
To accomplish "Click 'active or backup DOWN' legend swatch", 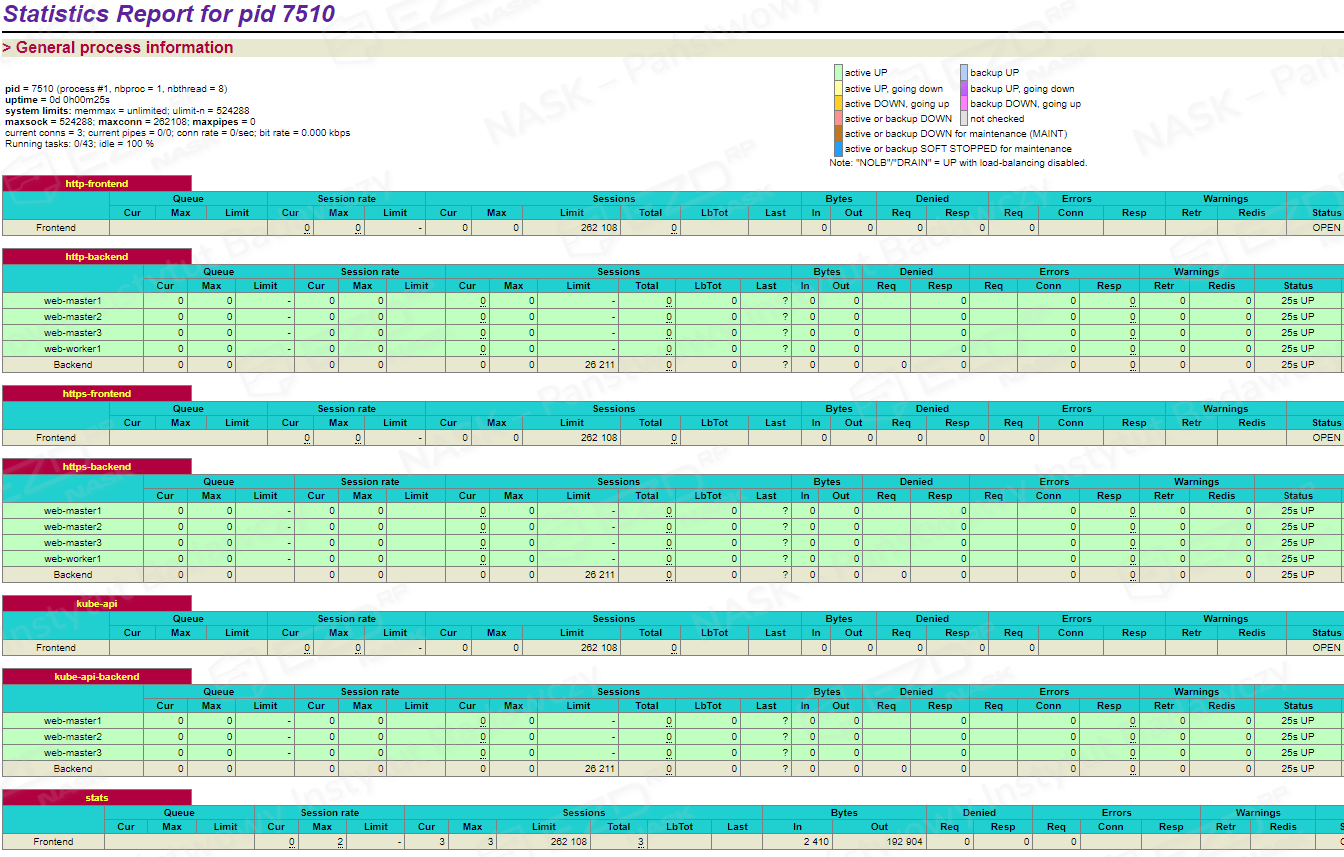I will (x=839, y=119).
